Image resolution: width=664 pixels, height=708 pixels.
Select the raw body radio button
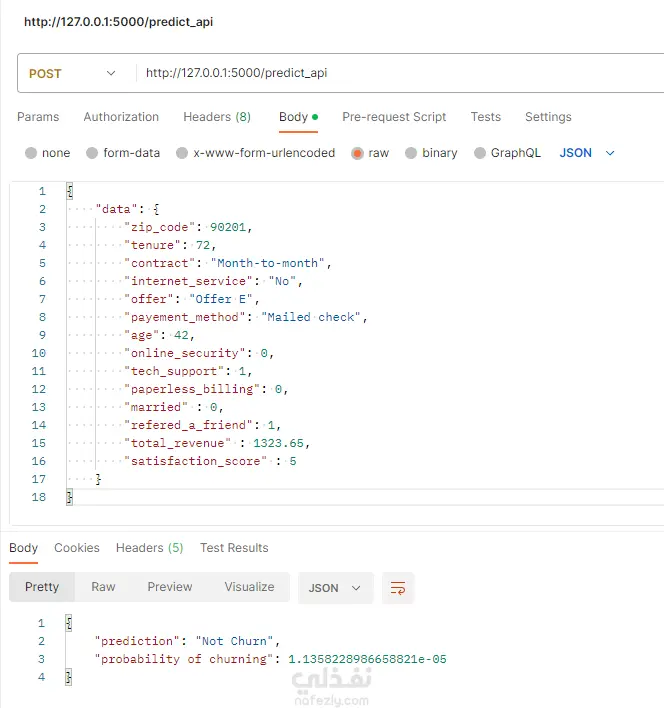click(x=357, y=153)
